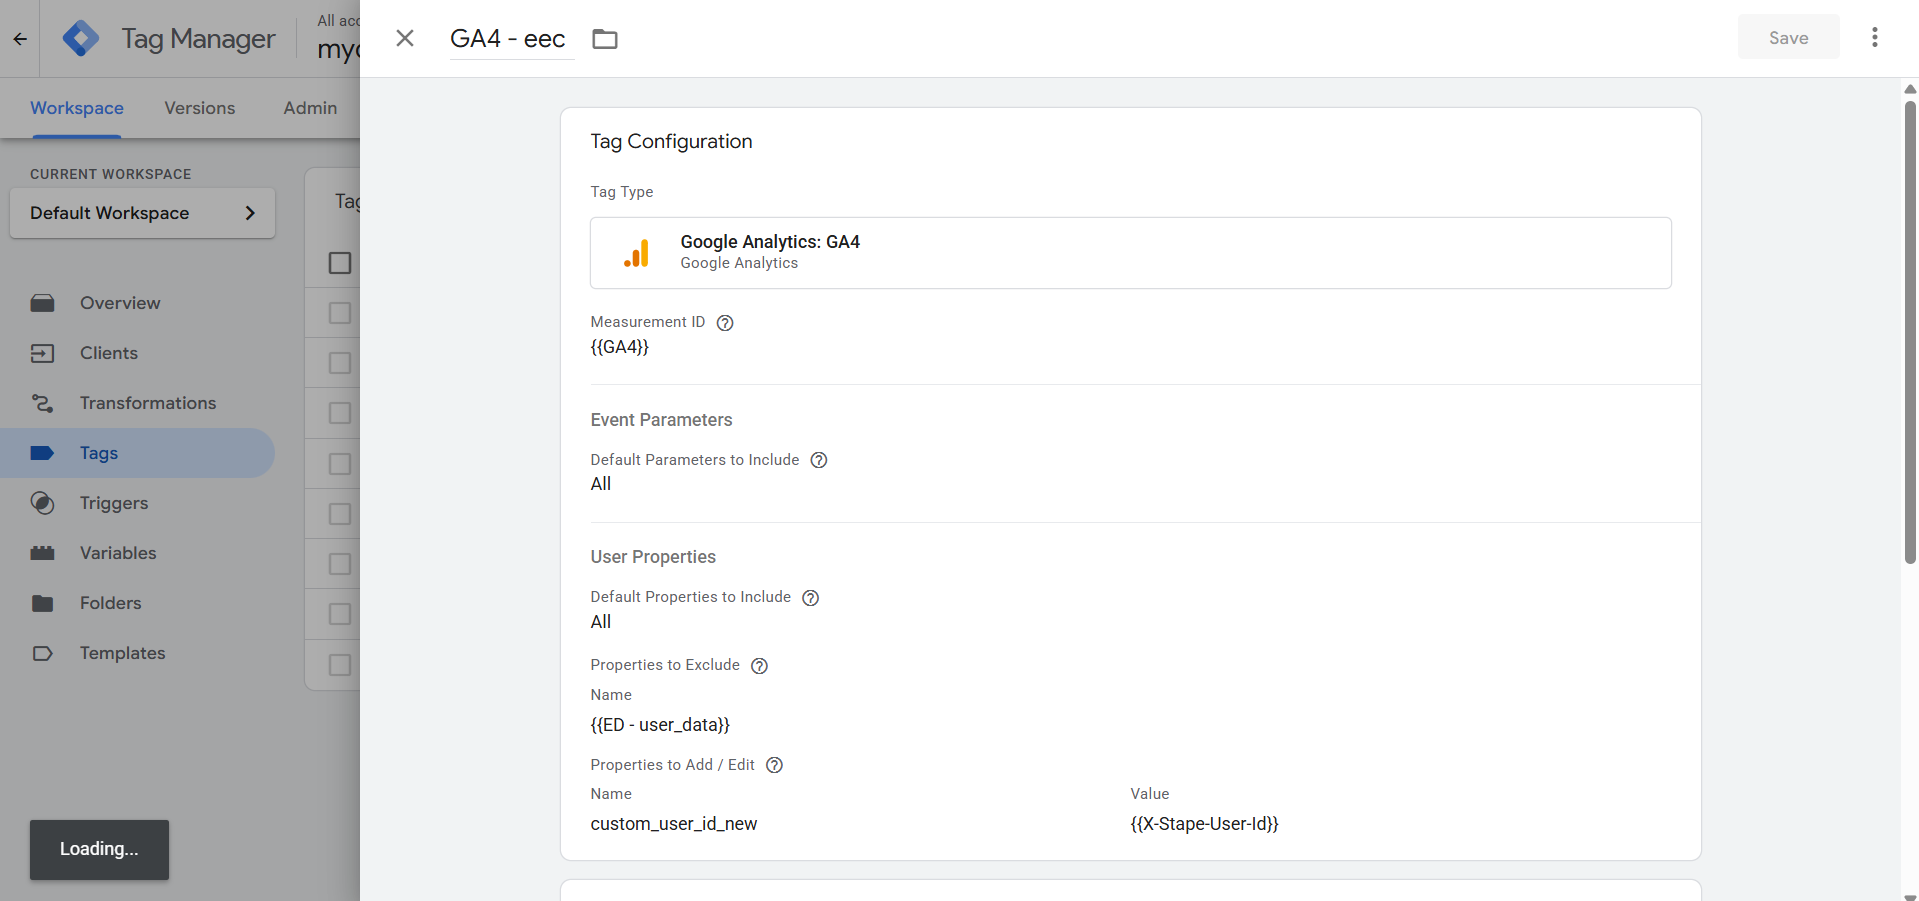The width and height of the screenshot is (1919, 901).
Task: Click the Tags sidebar icon
Action: coord(42,453)
